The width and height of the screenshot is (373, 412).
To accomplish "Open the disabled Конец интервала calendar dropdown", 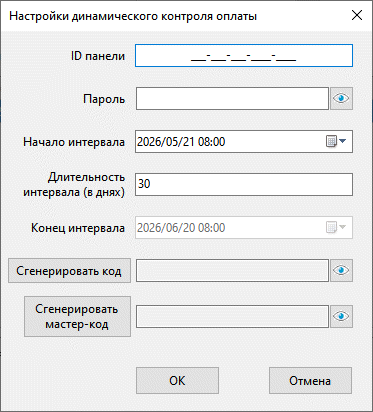I will [336, 227].
